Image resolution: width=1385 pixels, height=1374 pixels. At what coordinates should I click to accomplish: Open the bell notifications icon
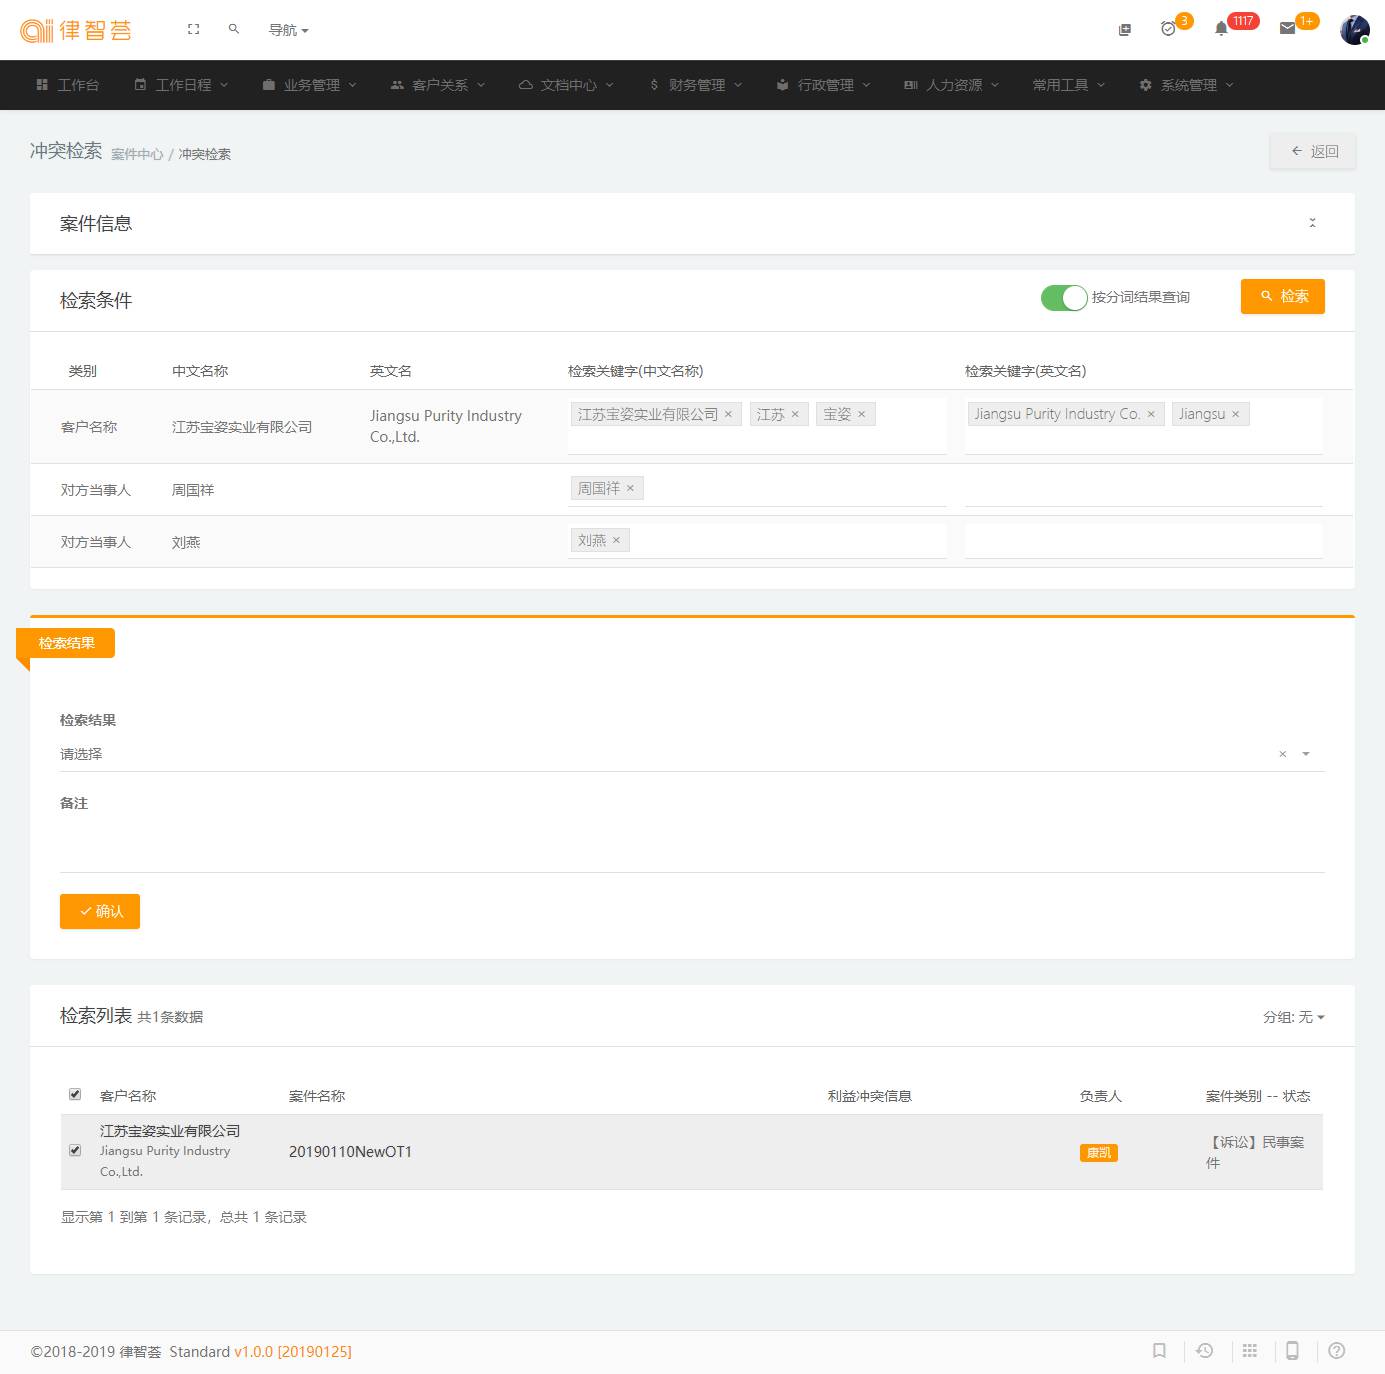(x=1221, y=29)
